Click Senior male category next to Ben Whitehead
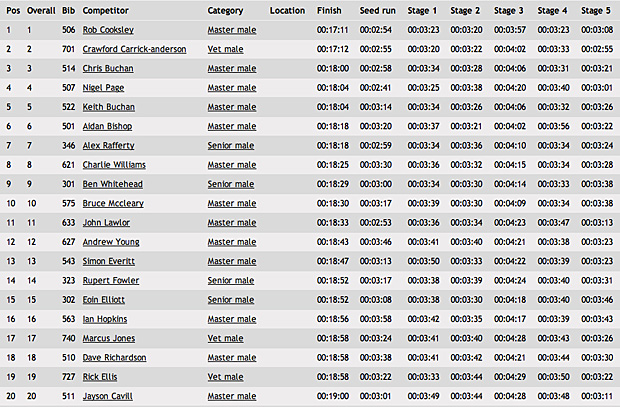This screenshot has height=407, width=620. click(231, 184)
